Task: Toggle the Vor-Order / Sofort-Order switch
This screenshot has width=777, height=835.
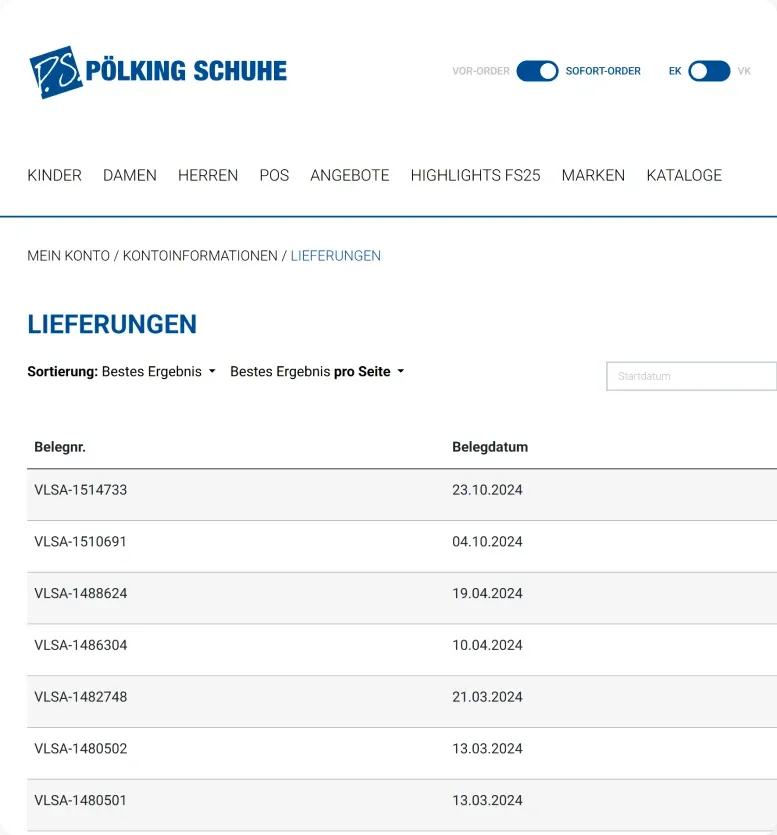Action: (537, 71)
